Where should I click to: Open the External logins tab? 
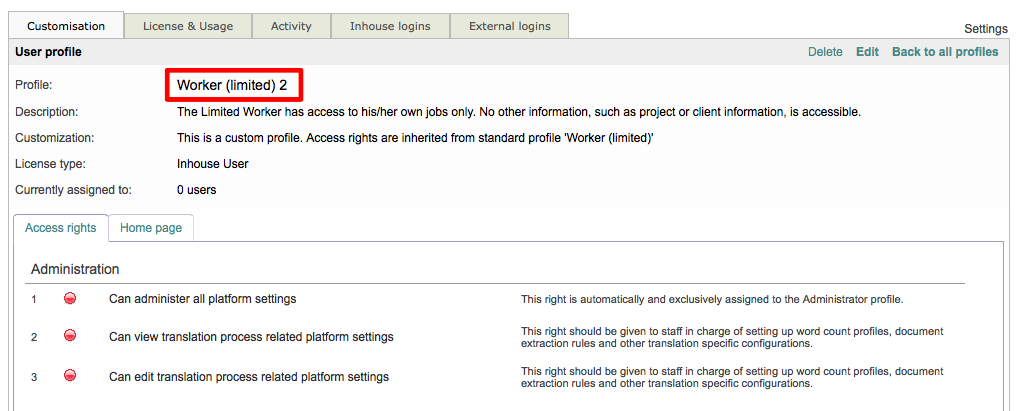(x=509, y=26)
